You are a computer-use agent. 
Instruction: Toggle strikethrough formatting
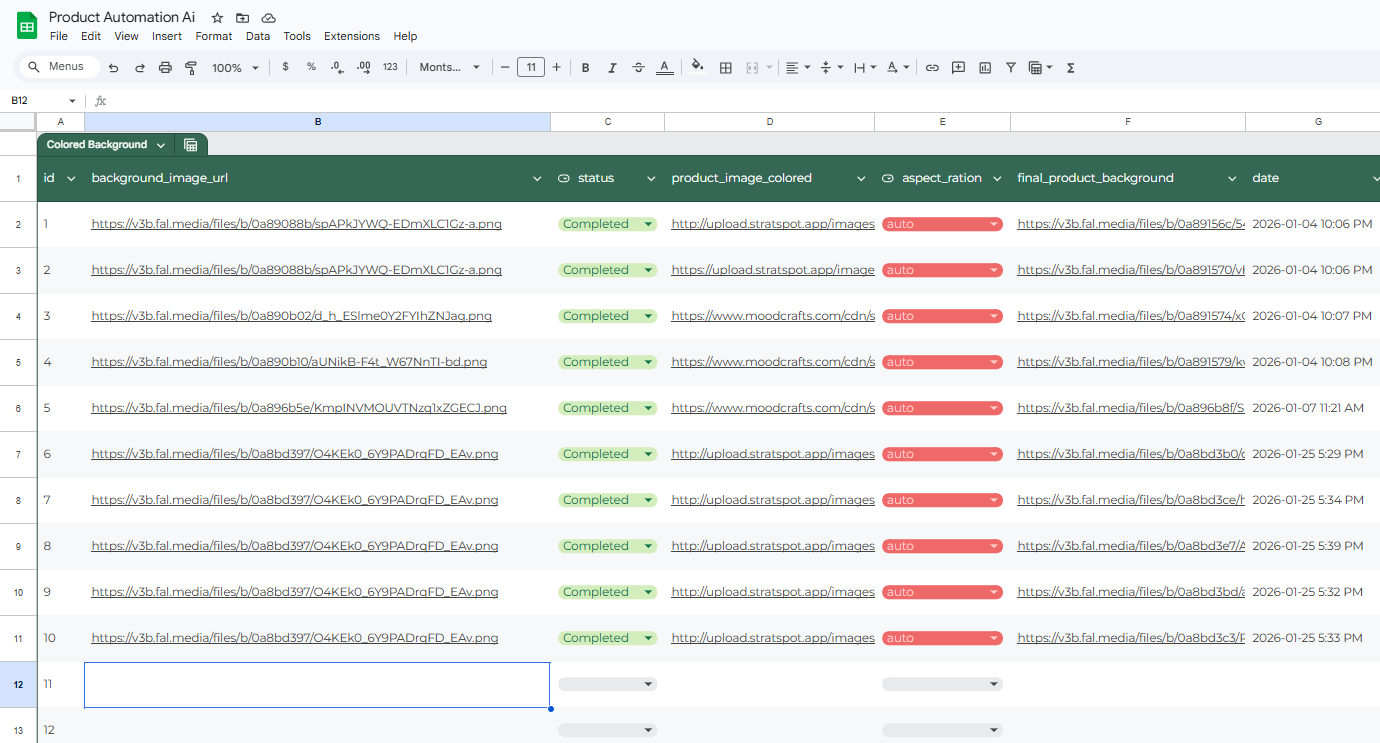pyautogui.click(x=638, y=68)
